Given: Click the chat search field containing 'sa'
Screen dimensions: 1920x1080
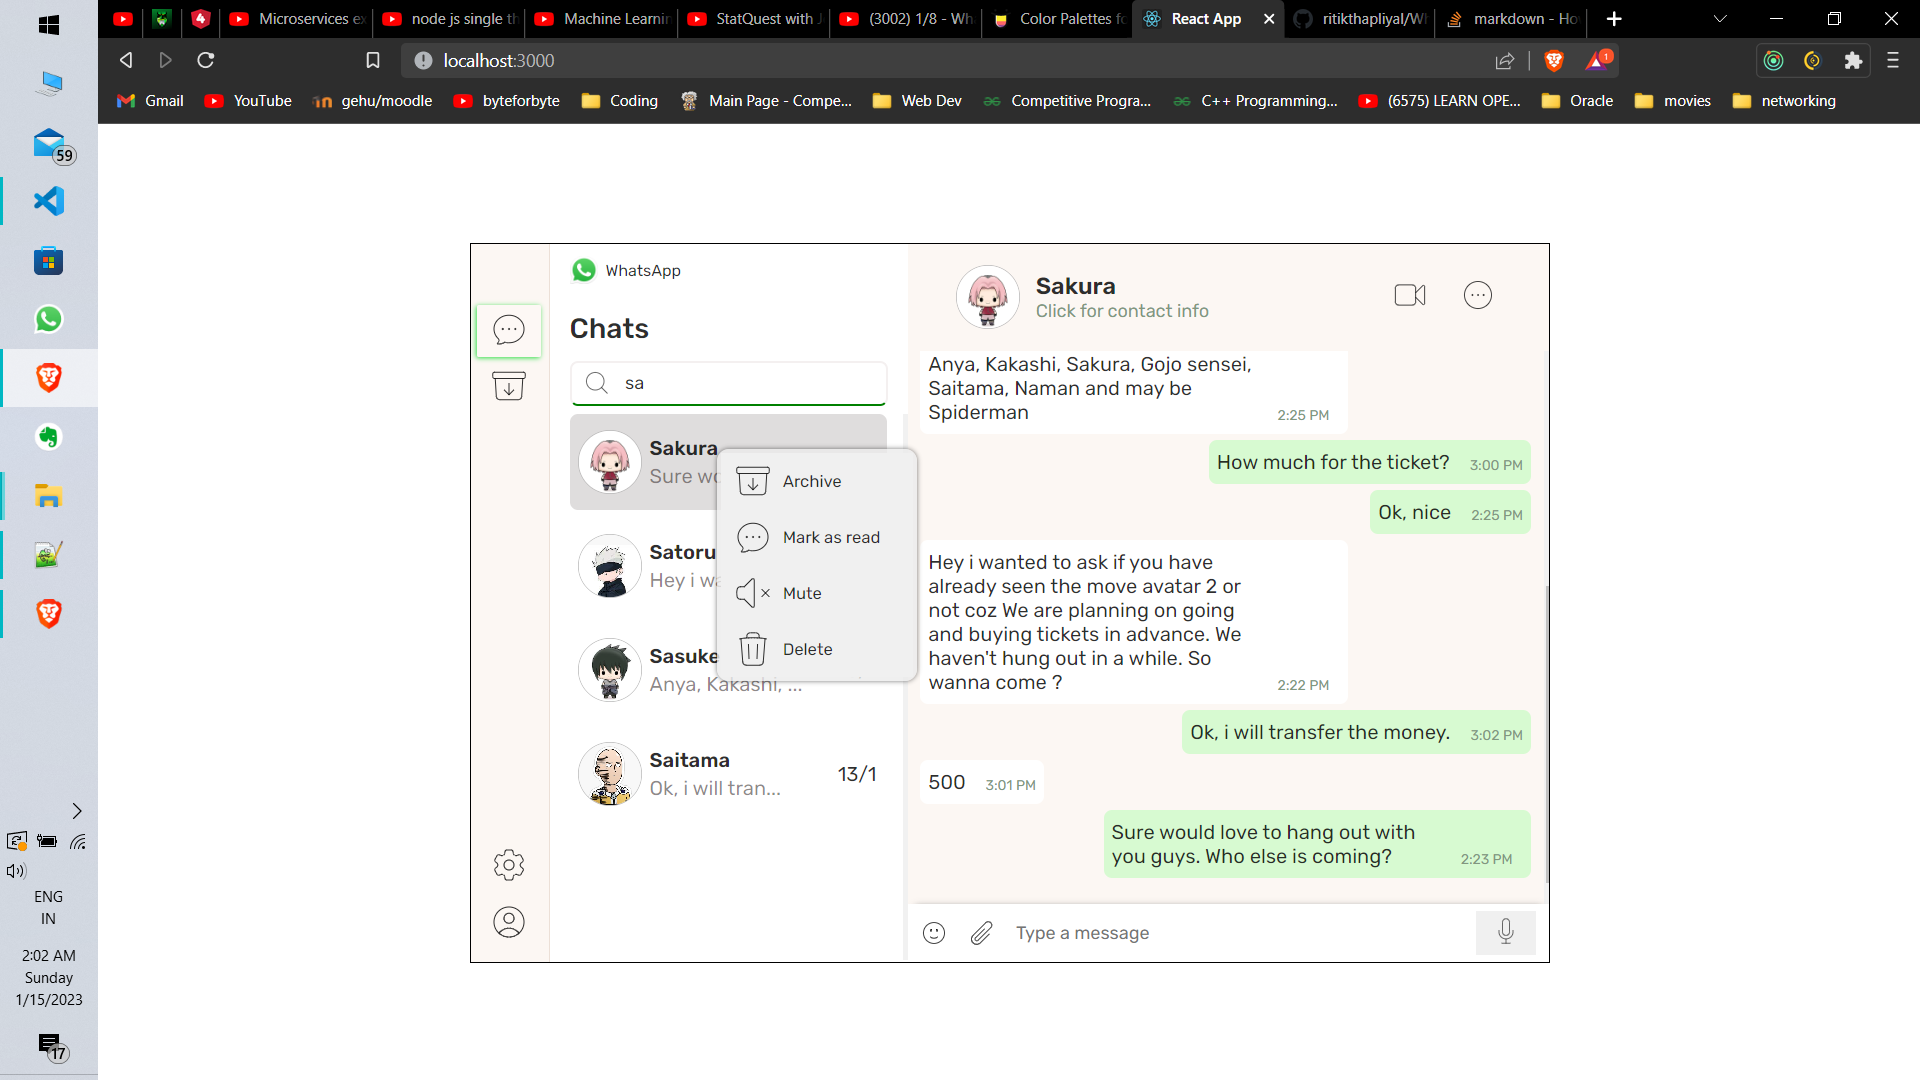Looking at the screenshot, I should [729, 383].
